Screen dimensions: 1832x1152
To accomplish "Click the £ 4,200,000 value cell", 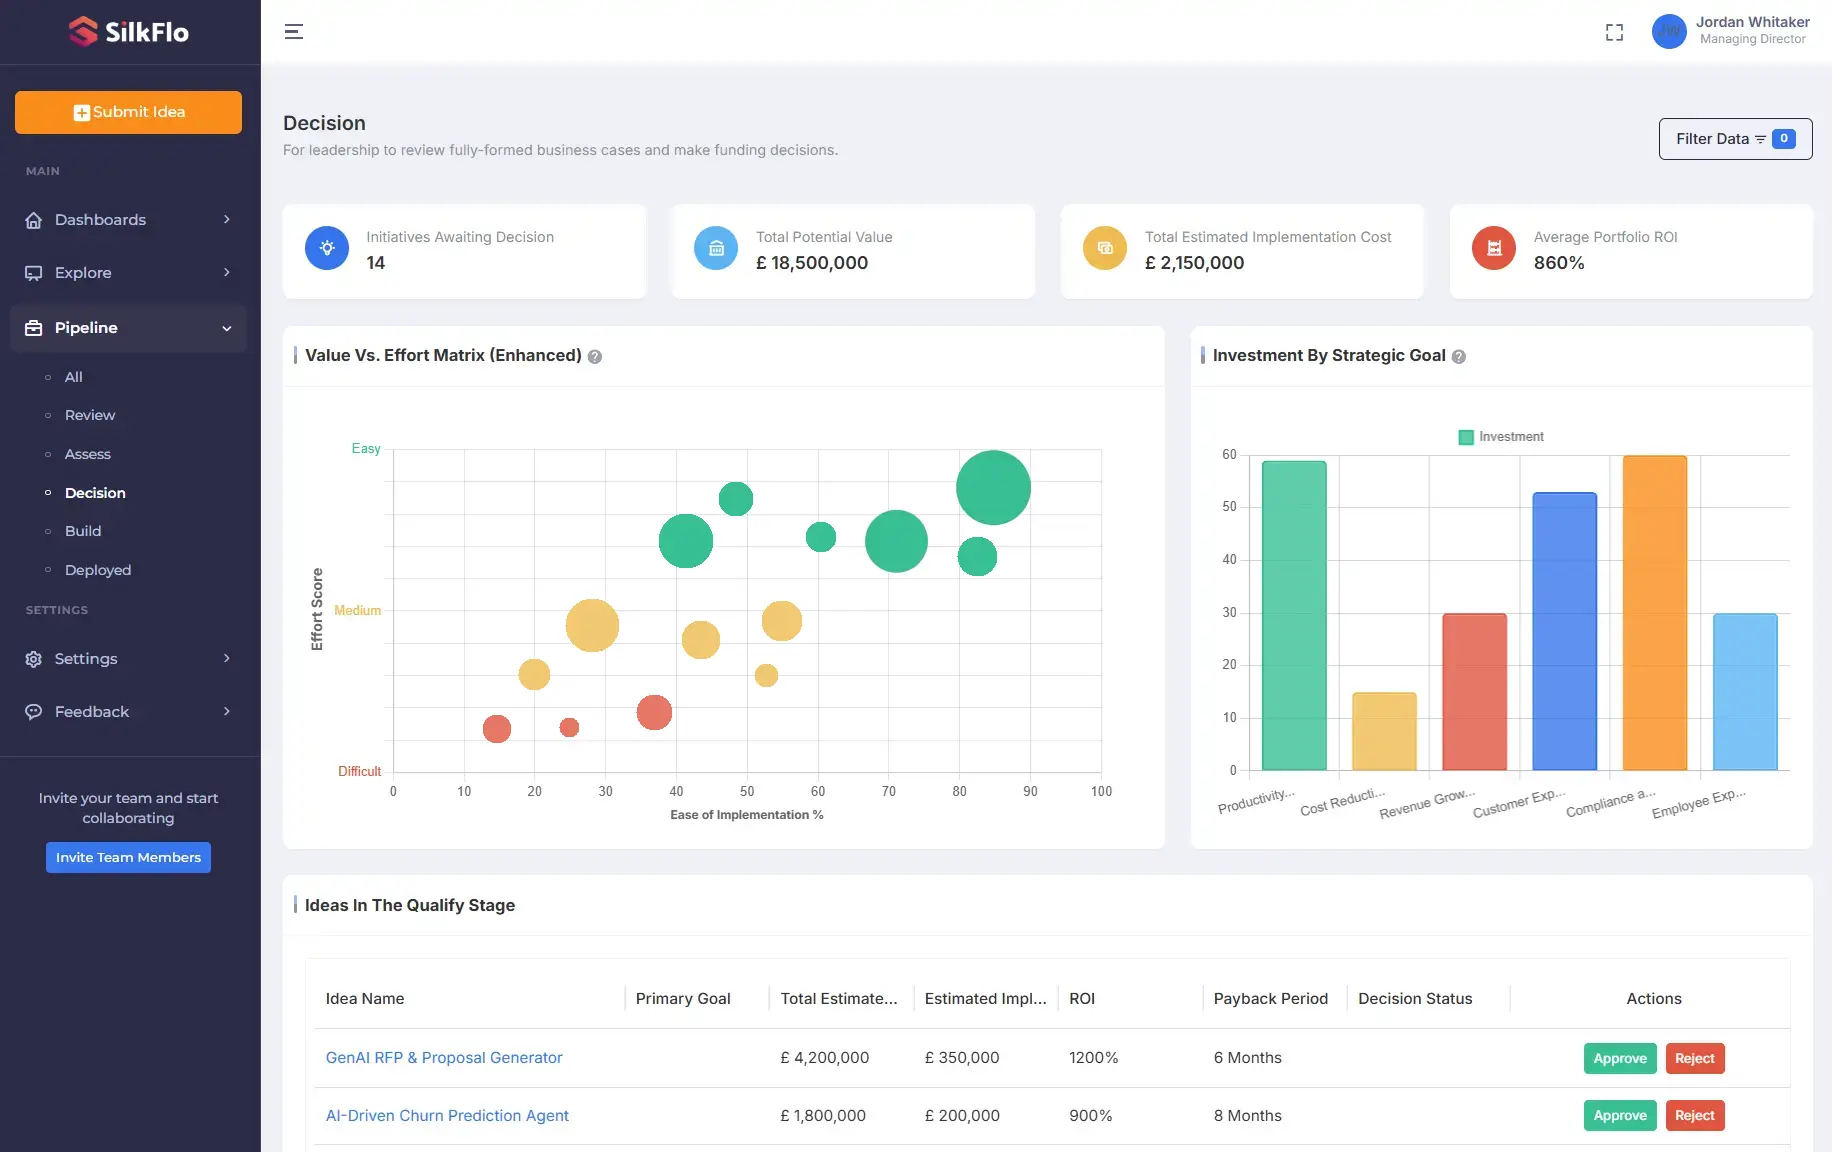I will (x=825, y=1058).
